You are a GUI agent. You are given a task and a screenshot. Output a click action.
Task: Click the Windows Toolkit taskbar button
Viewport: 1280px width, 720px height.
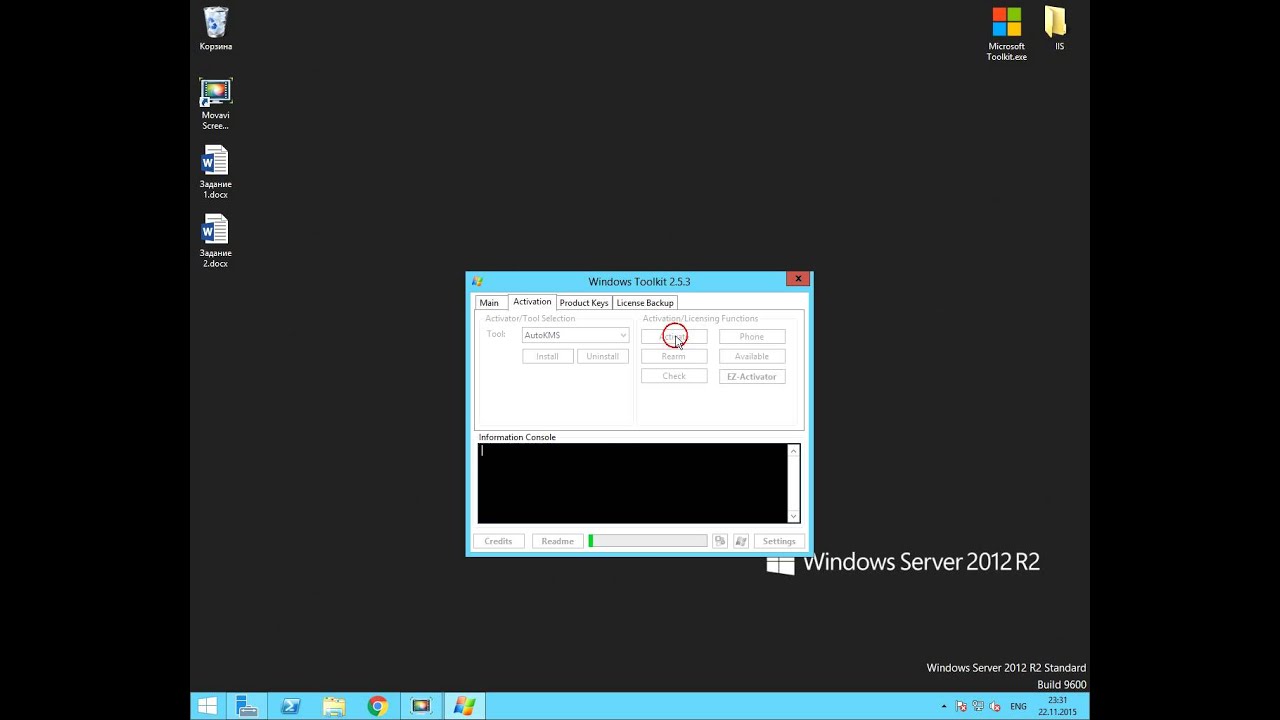(x=465, y=706)
